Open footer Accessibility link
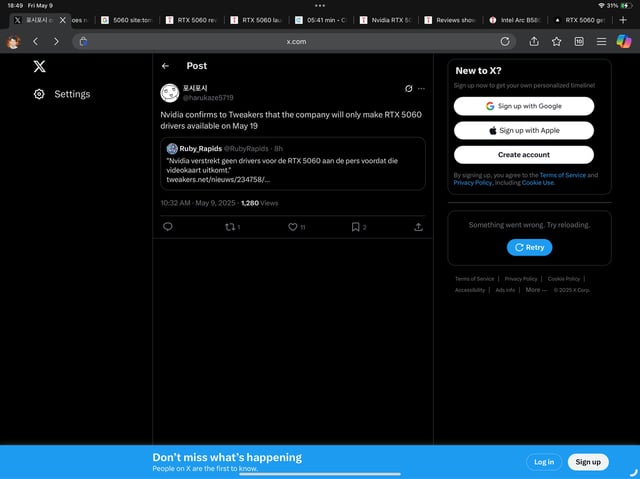The width and height of the screenshot is (640, 479). [x=470, y=290]
